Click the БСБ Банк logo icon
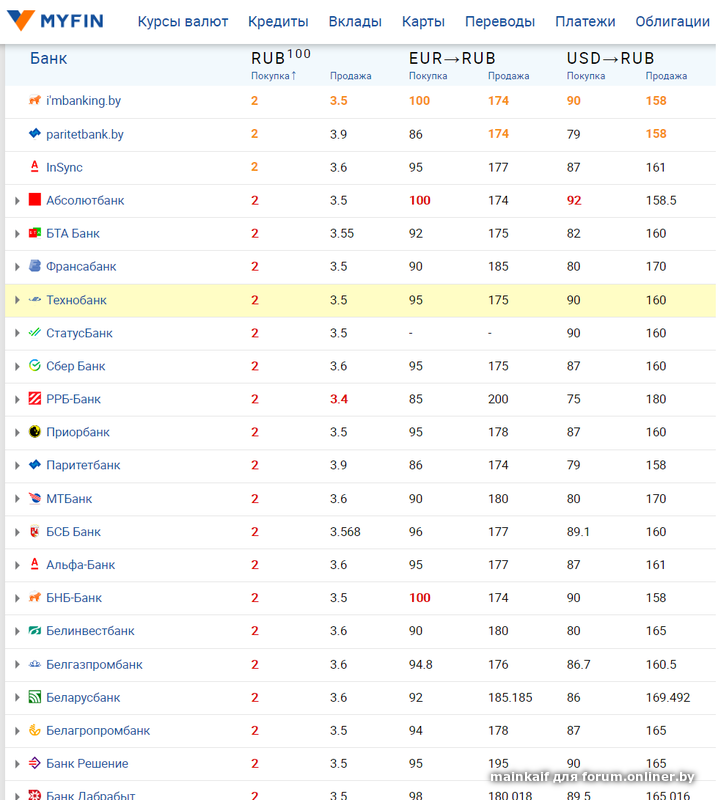 pos(35,531)
